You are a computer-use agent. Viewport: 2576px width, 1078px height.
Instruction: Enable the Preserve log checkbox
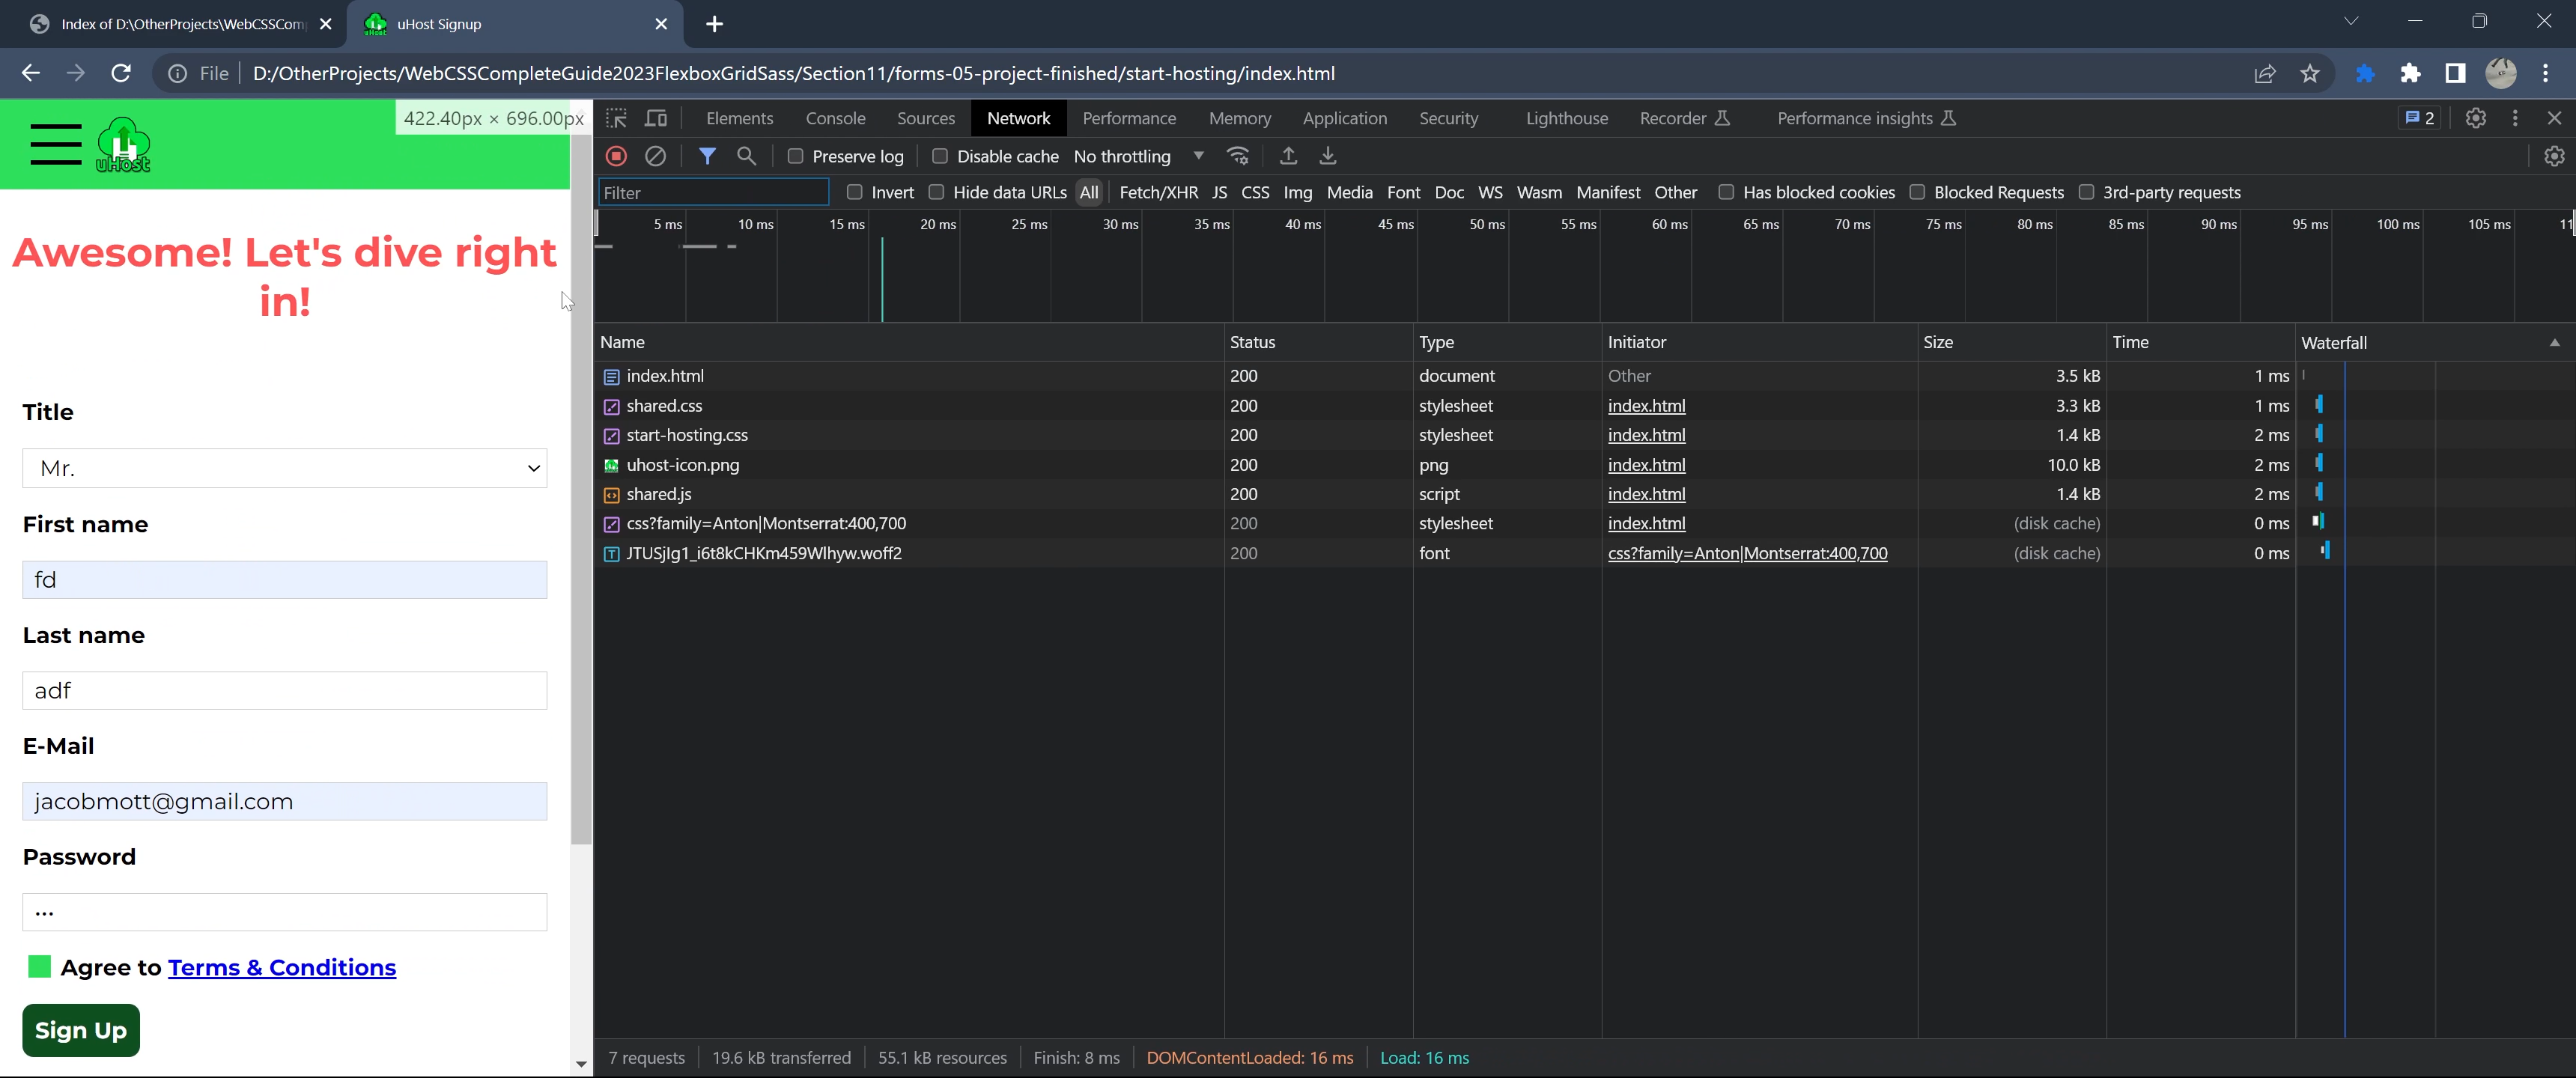(796, 156)
